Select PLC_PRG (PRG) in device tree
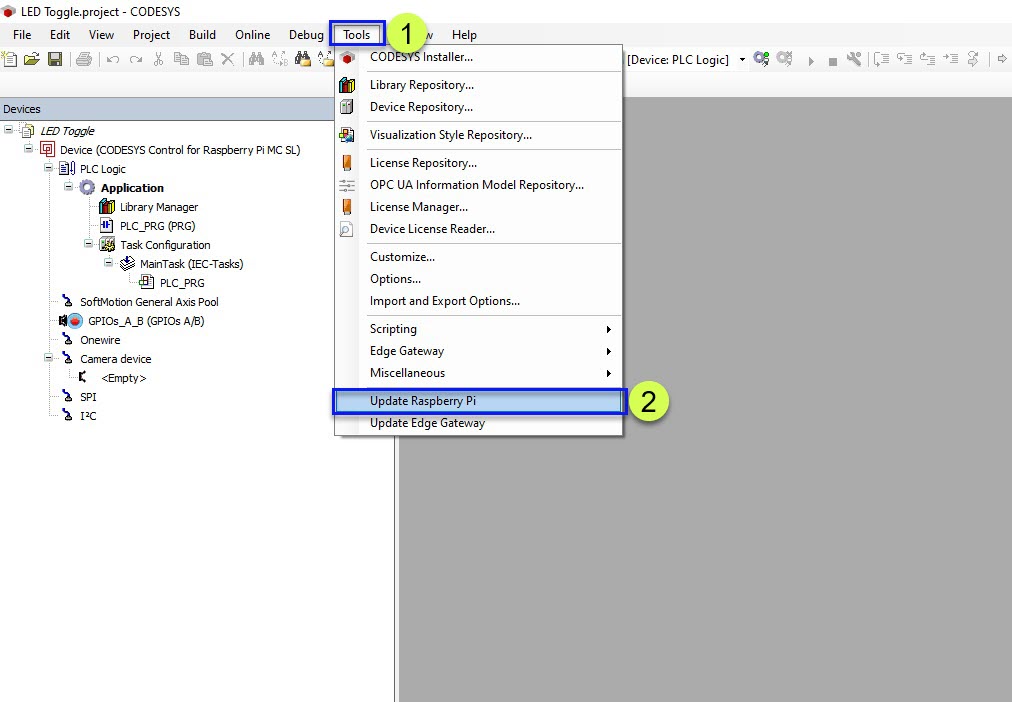This screenshot has height=702, width=1012. point(157,226)
